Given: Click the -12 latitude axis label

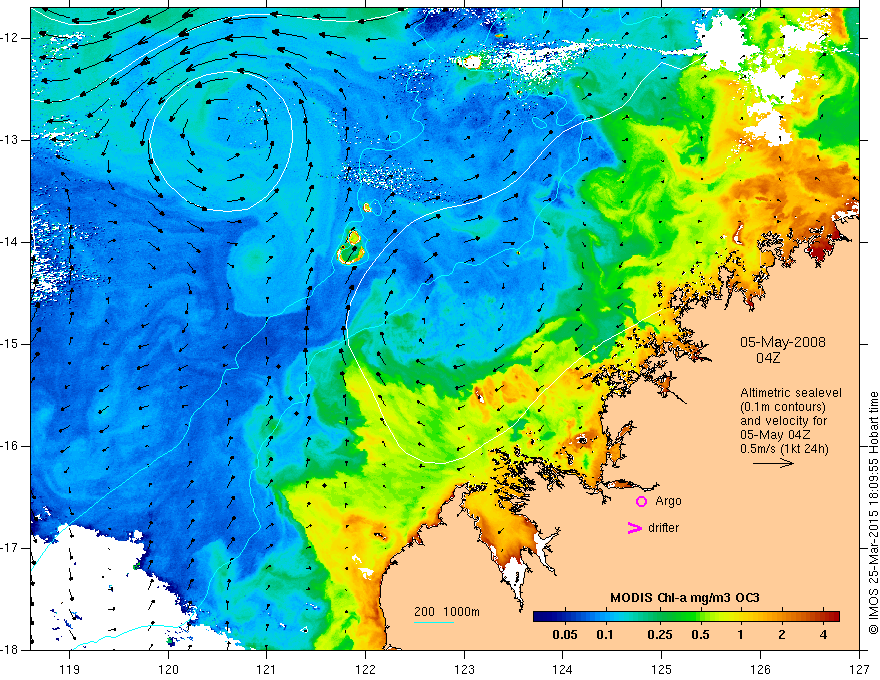Looking at the screenshot, I should [11, 38].
